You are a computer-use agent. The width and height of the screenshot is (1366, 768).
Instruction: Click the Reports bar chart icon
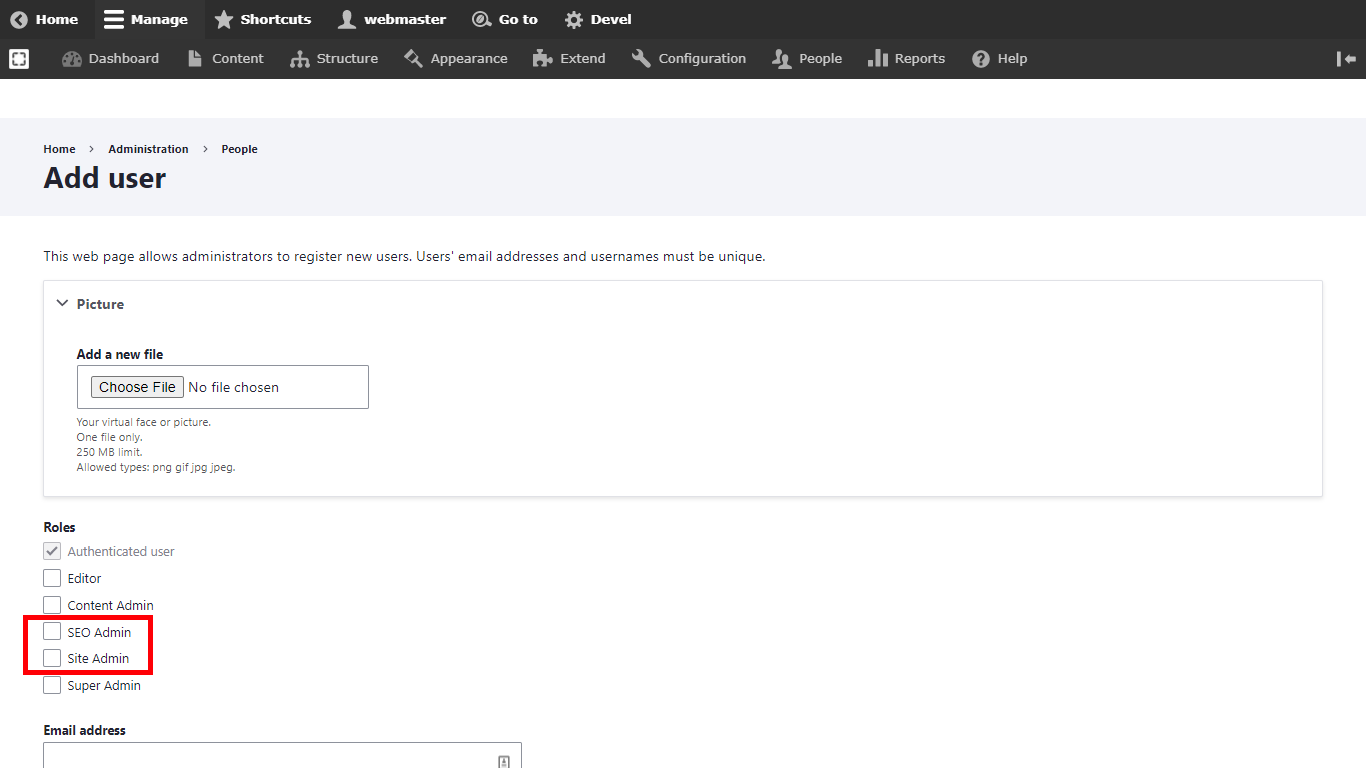(x=878, y=59)
